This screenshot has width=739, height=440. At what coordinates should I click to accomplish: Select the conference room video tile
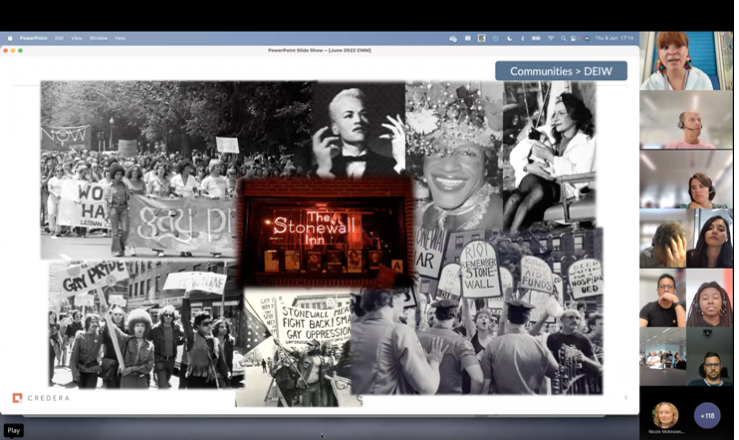662,357
